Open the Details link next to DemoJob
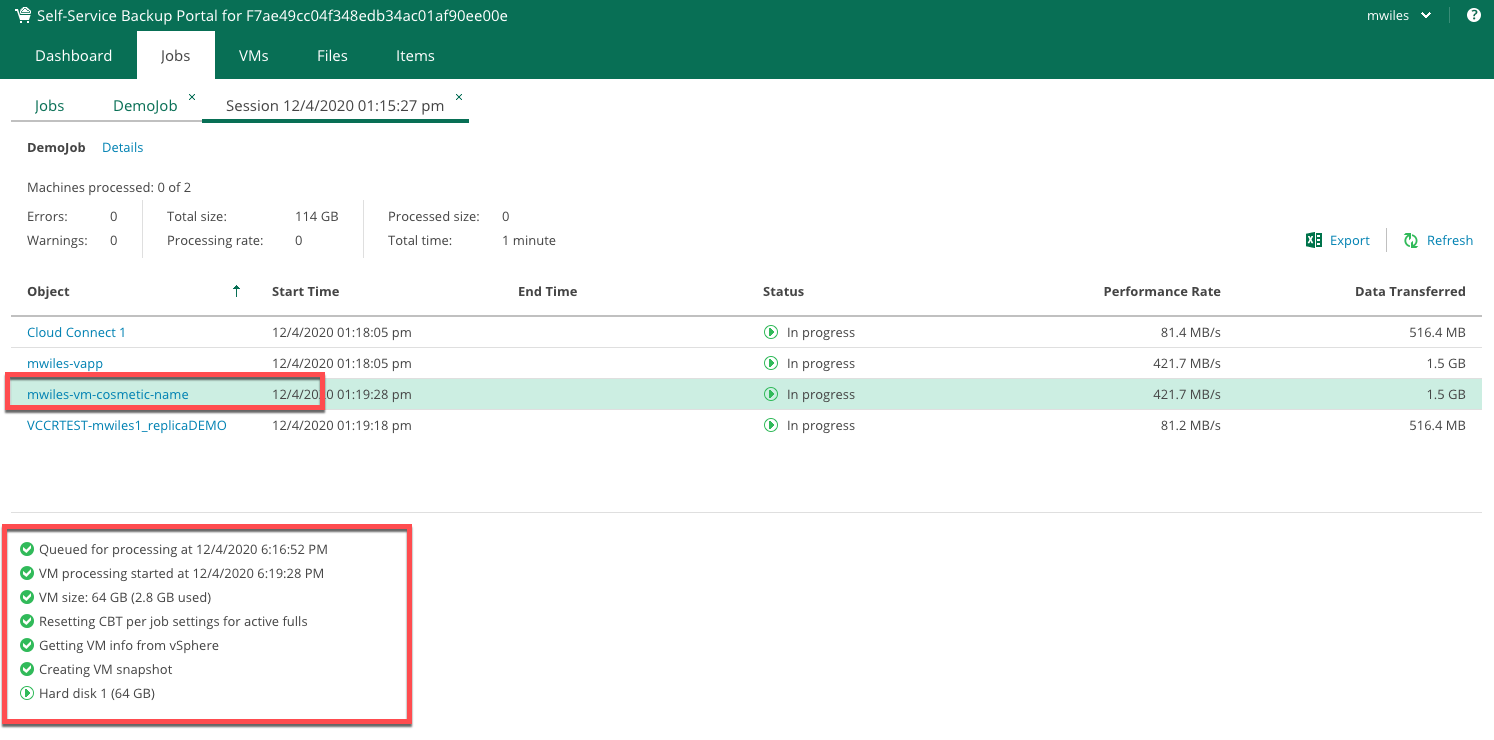Image resolution: width=1494 pixels, height=740 pixels. (122, 147)
